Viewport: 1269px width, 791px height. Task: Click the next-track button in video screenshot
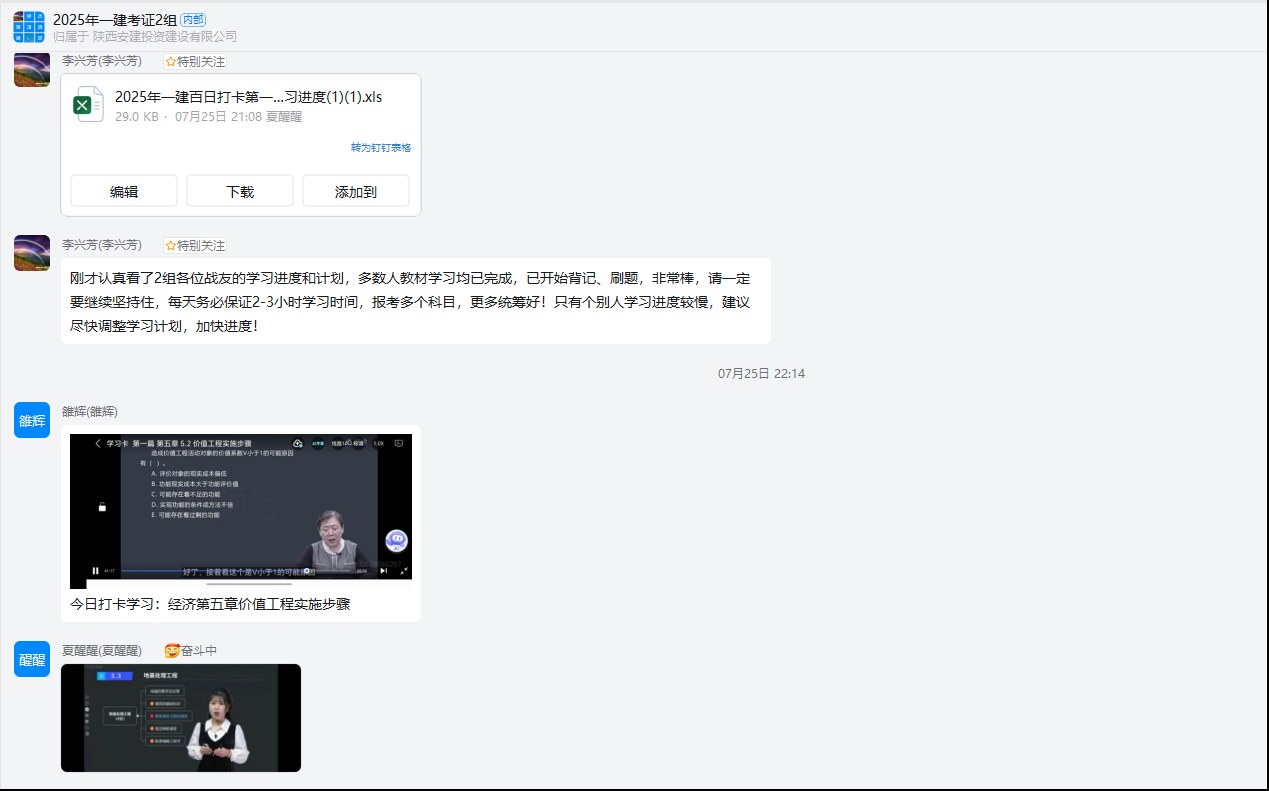[x=384, y=570]
